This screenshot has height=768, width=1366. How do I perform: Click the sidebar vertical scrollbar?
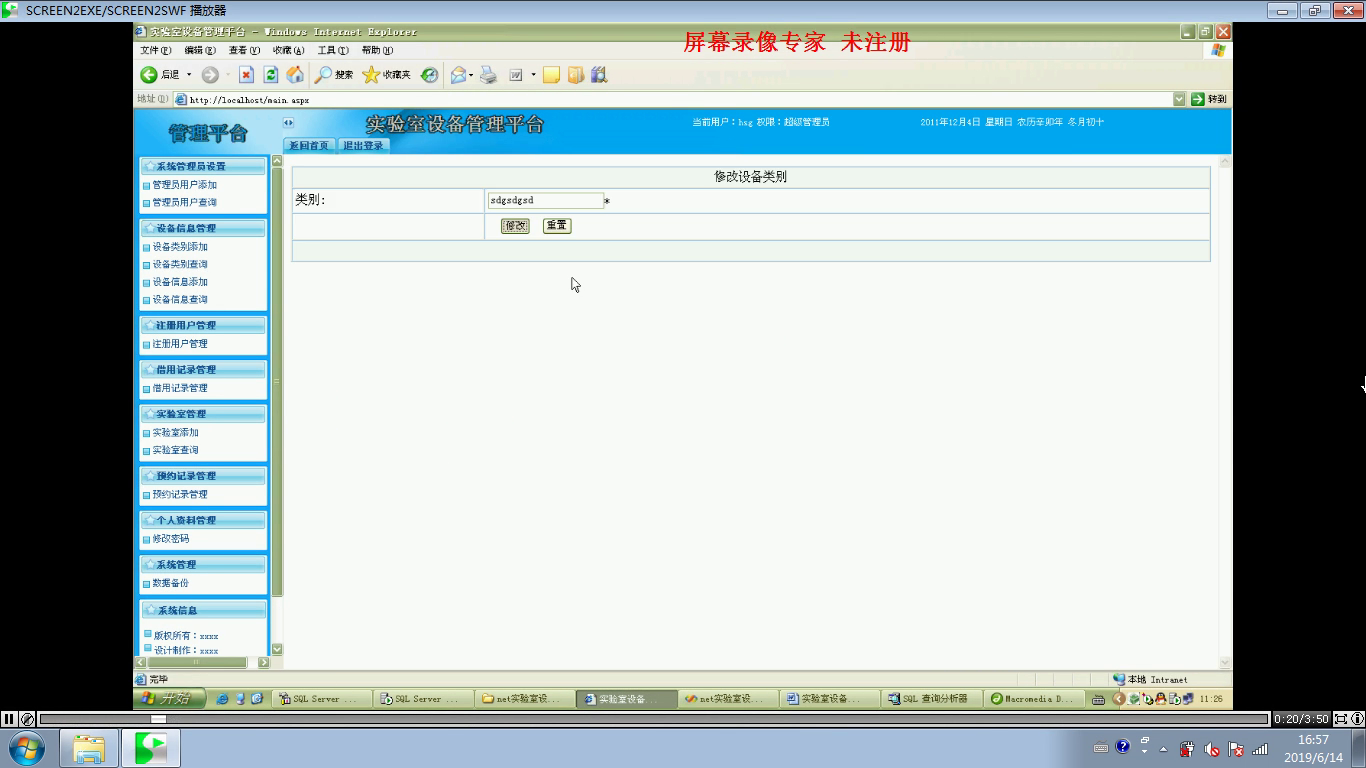(x=277, y=405)
